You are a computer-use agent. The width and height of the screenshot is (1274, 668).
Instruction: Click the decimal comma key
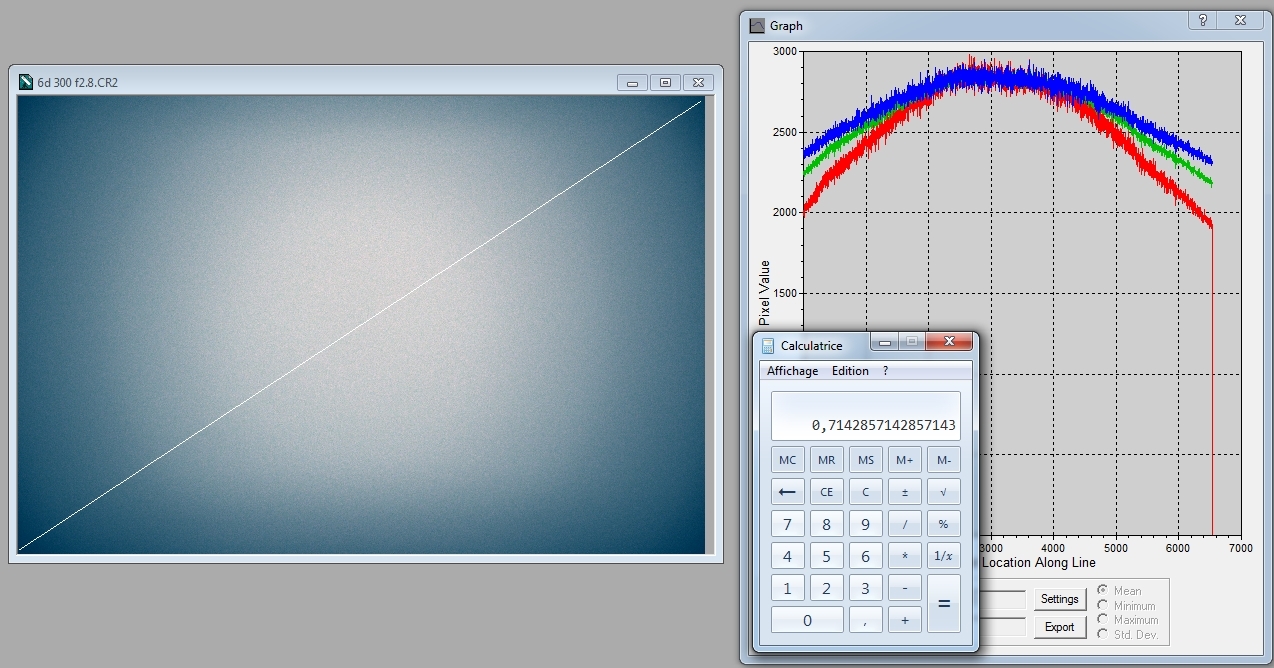coord(865,620)
